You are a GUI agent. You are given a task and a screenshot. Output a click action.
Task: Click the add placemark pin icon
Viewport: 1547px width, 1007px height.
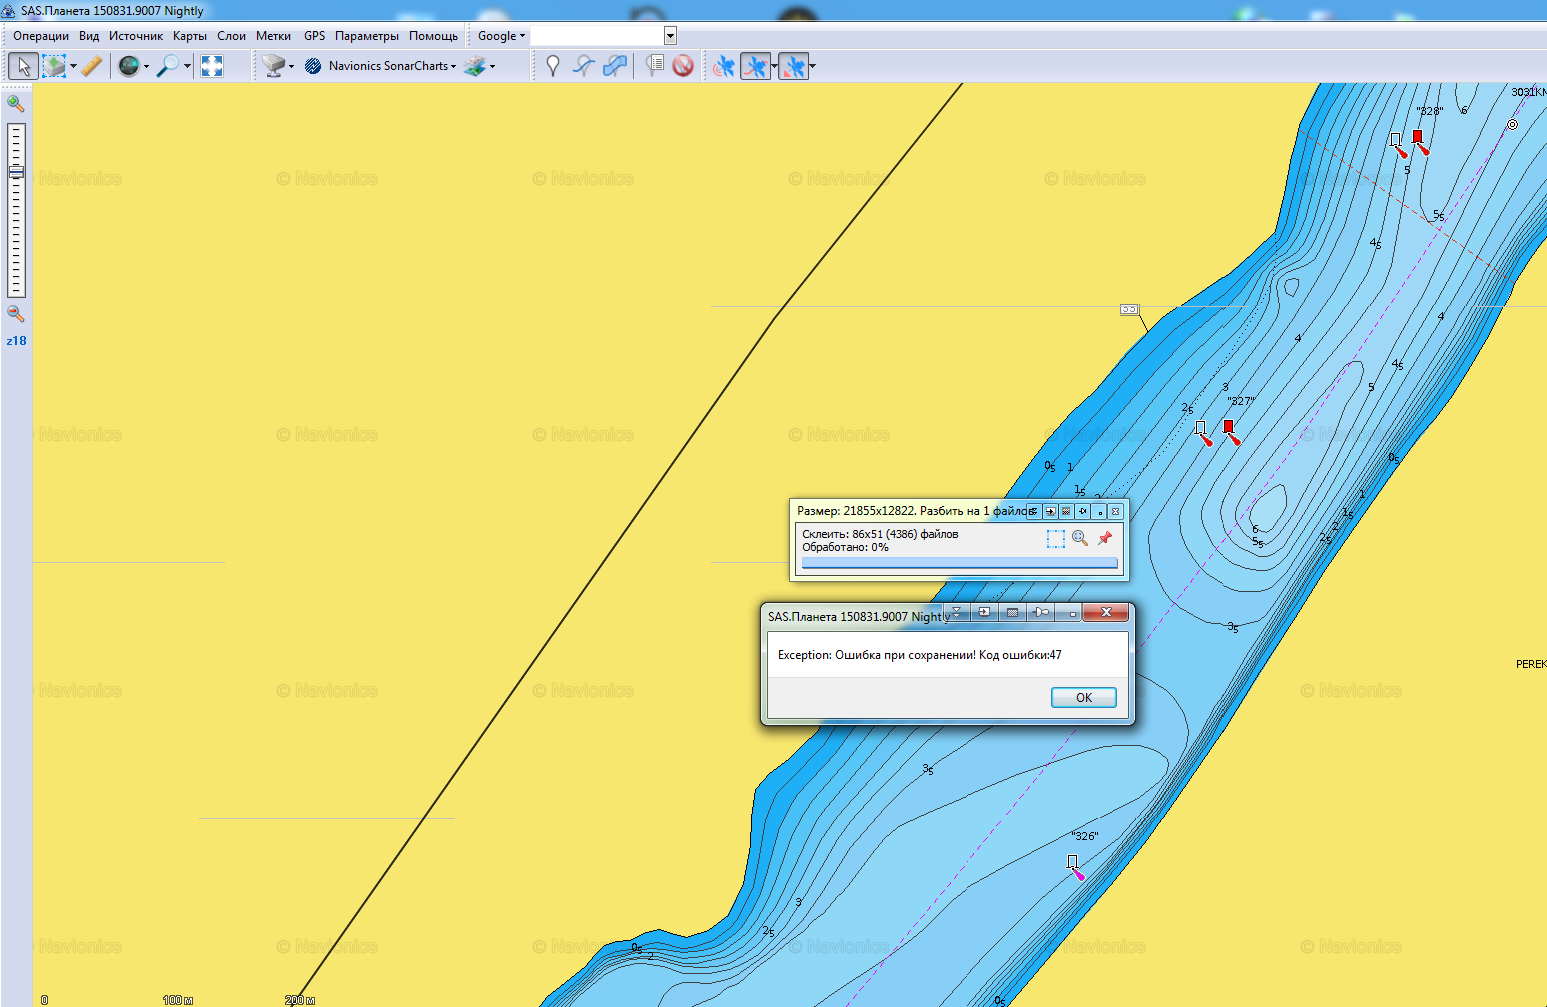pos(553,66)
